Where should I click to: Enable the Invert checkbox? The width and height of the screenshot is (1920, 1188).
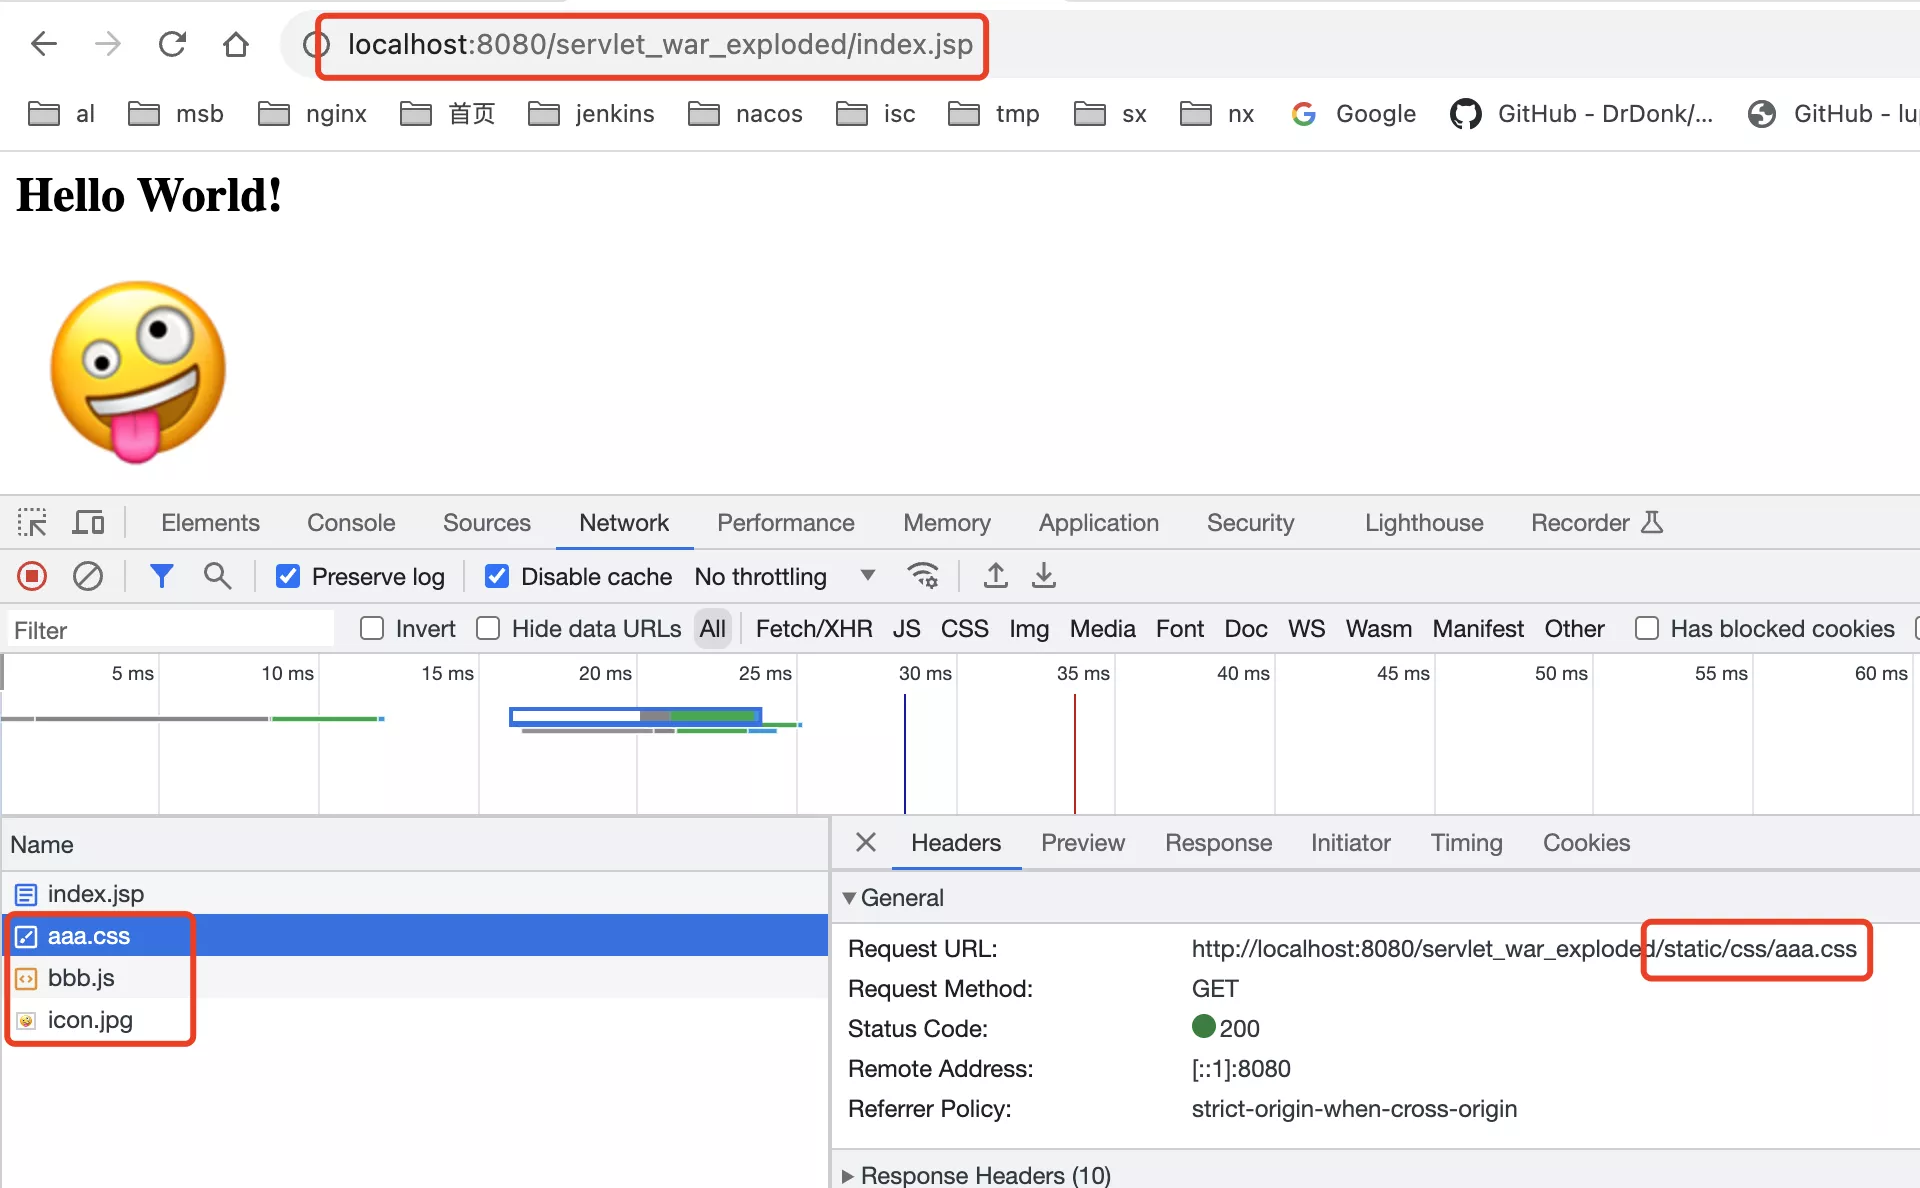coord(372,629)
